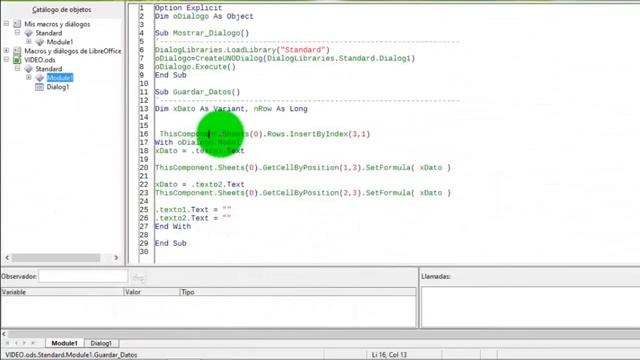Select the highlighted Module1 under VIDEO.ods

(60, 78)
